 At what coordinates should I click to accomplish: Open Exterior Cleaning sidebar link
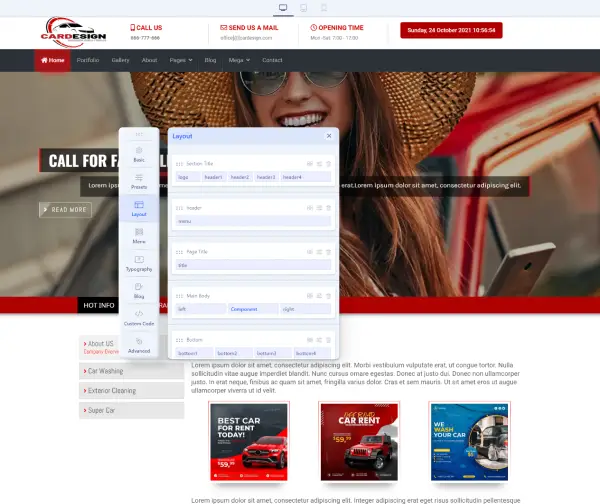pos(131,390)
